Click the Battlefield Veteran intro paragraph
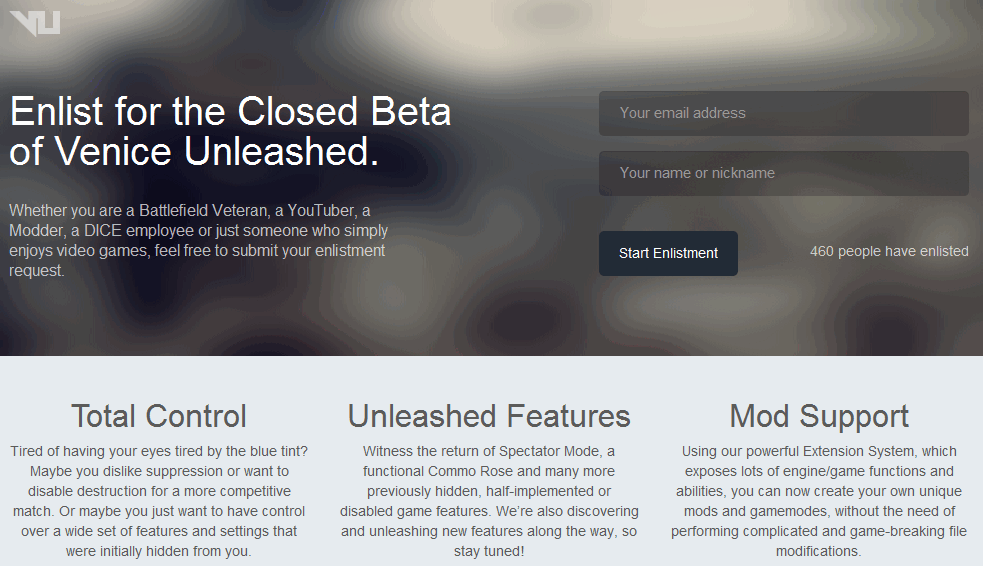Image resolution: width=983 pixels, height=566 pixels. point(199,241)
